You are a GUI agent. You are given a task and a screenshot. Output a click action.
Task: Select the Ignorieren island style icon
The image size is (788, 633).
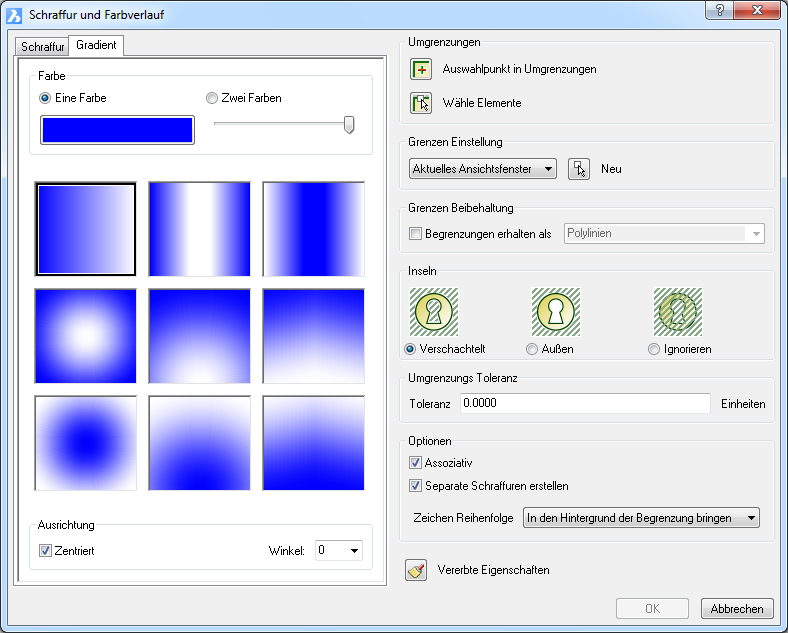(677, 312)
